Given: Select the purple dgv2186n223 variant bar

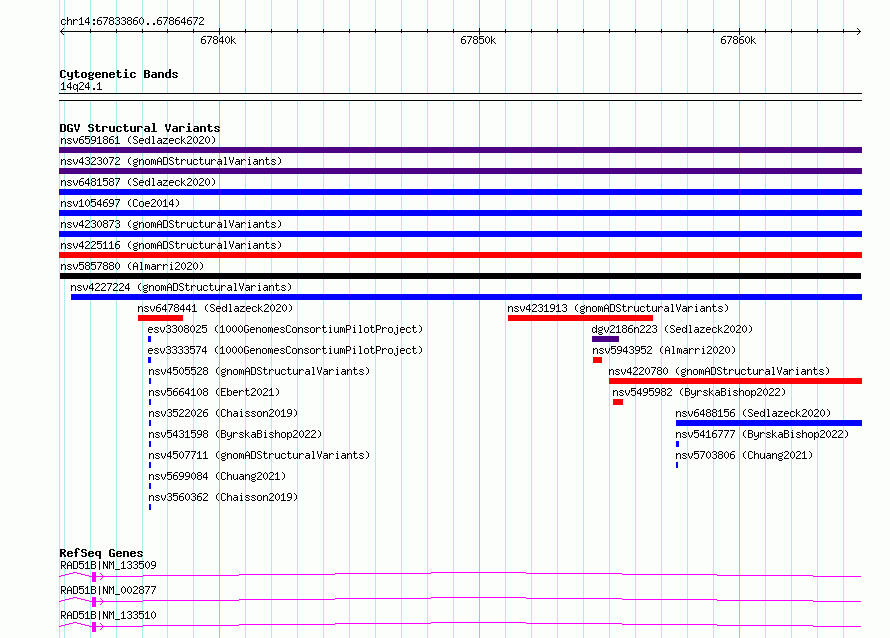Looking at the screenshot, I should [x=605, y=339].
